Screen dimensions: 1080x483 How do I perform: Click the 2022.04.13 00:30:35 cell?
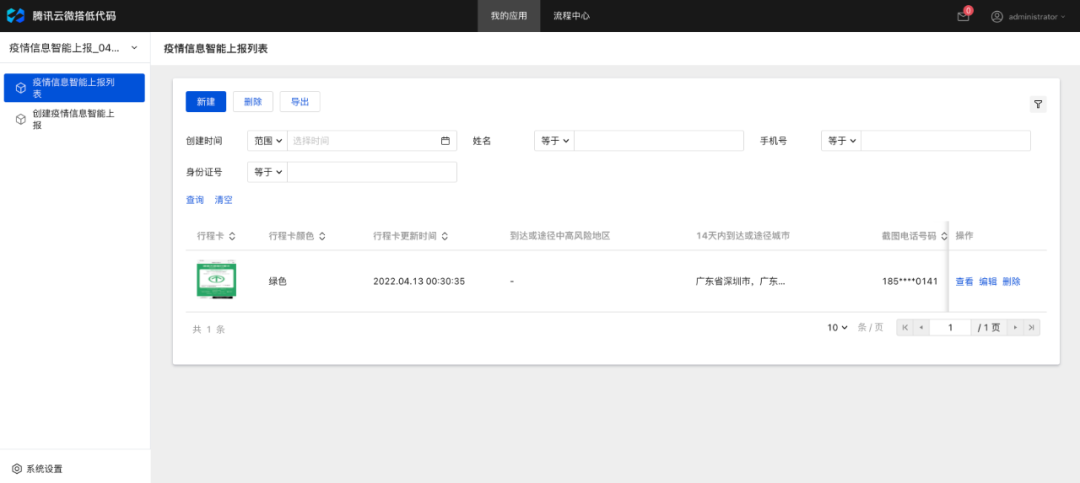pos(419,281)
